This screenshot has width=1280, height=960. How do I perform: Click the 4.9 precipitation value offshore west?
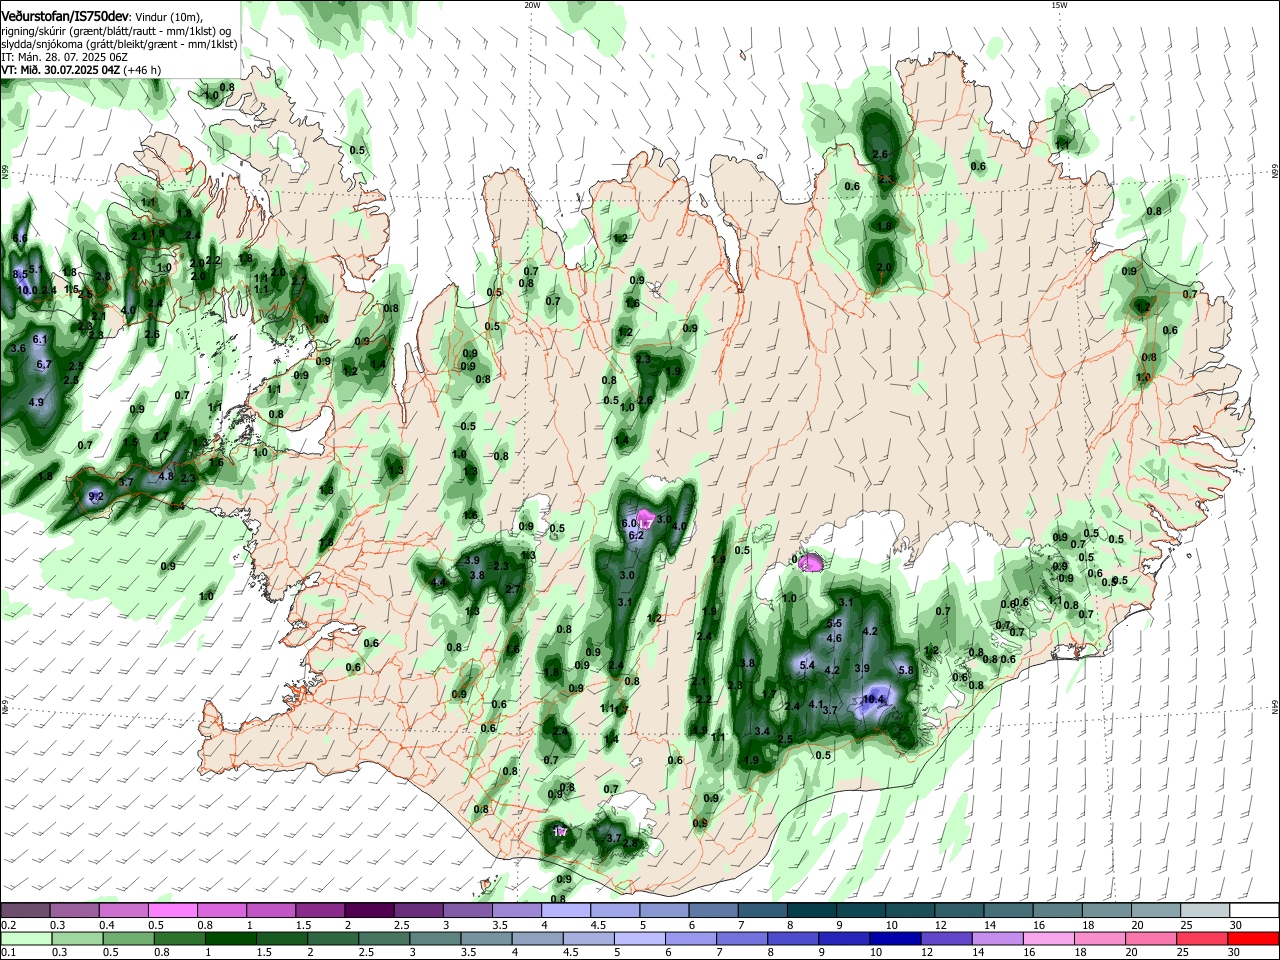(x=36, y=402)
